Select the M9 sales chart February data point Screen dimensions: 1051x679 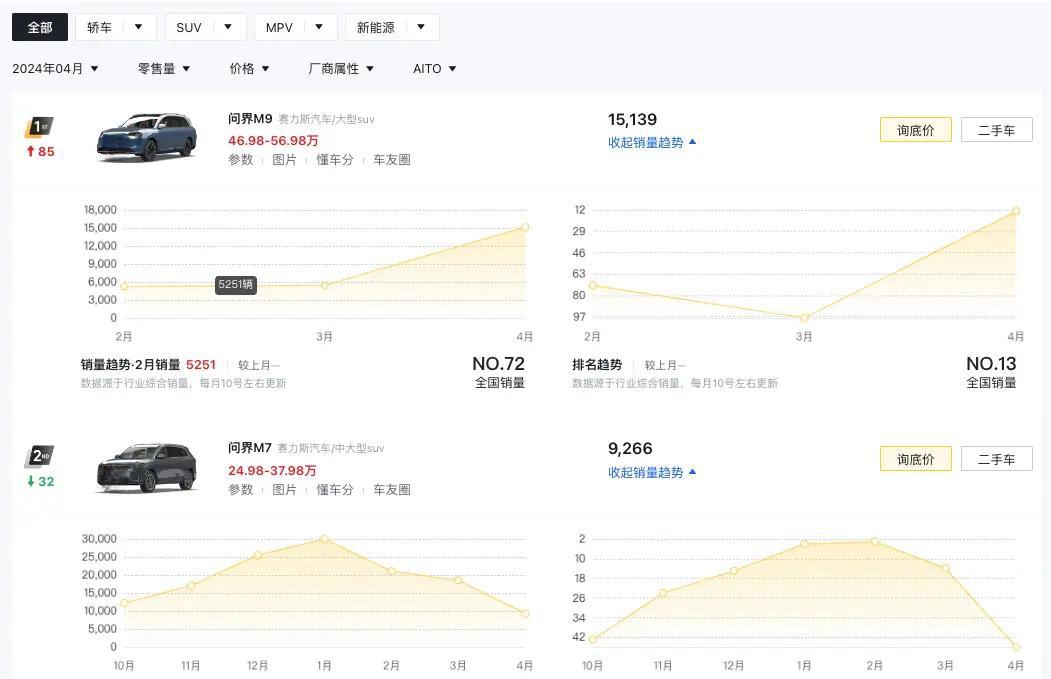(x=124, y=286)
